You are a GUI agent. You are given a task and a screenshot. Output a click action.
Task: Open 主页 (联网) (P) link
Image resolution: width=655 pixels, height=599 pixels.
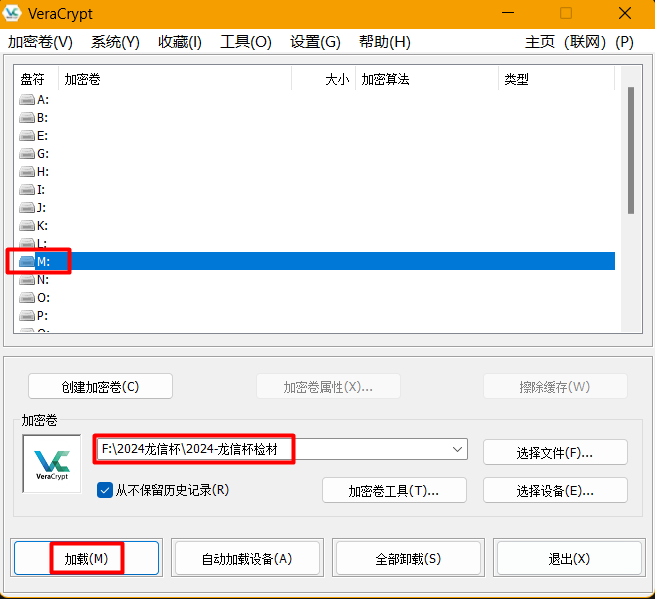(x=579, y=42)
